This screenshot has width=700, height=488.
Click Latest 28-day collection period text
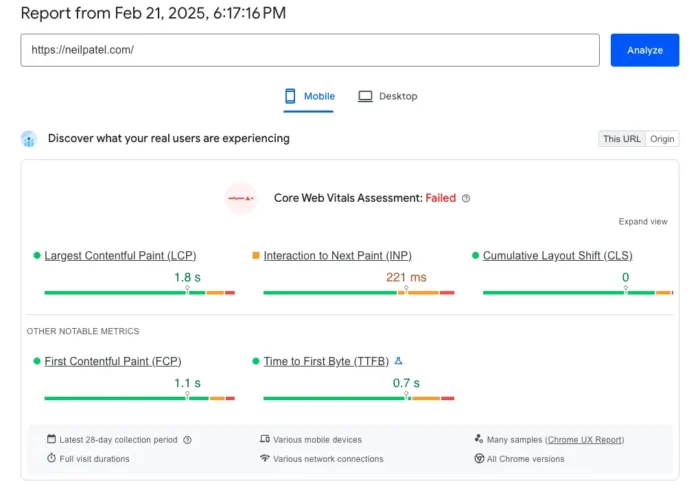pos(118,440)
